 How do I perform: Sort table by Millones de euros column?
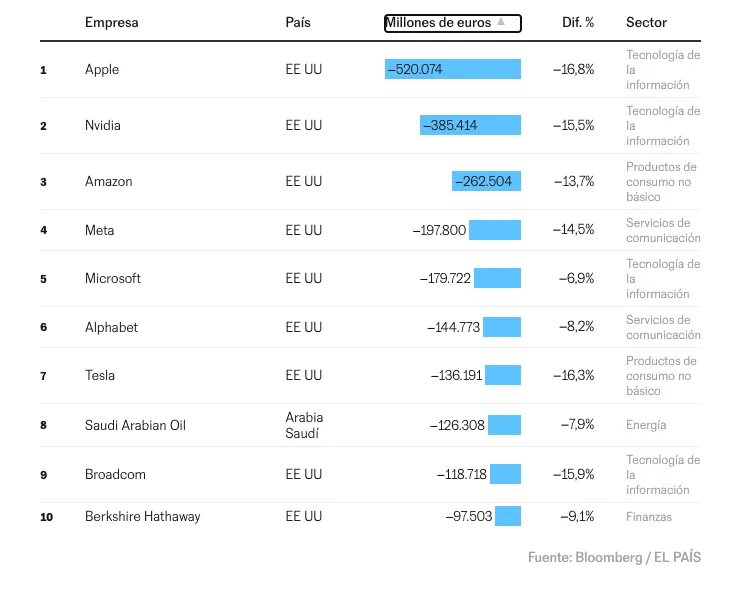coord(440,22)
